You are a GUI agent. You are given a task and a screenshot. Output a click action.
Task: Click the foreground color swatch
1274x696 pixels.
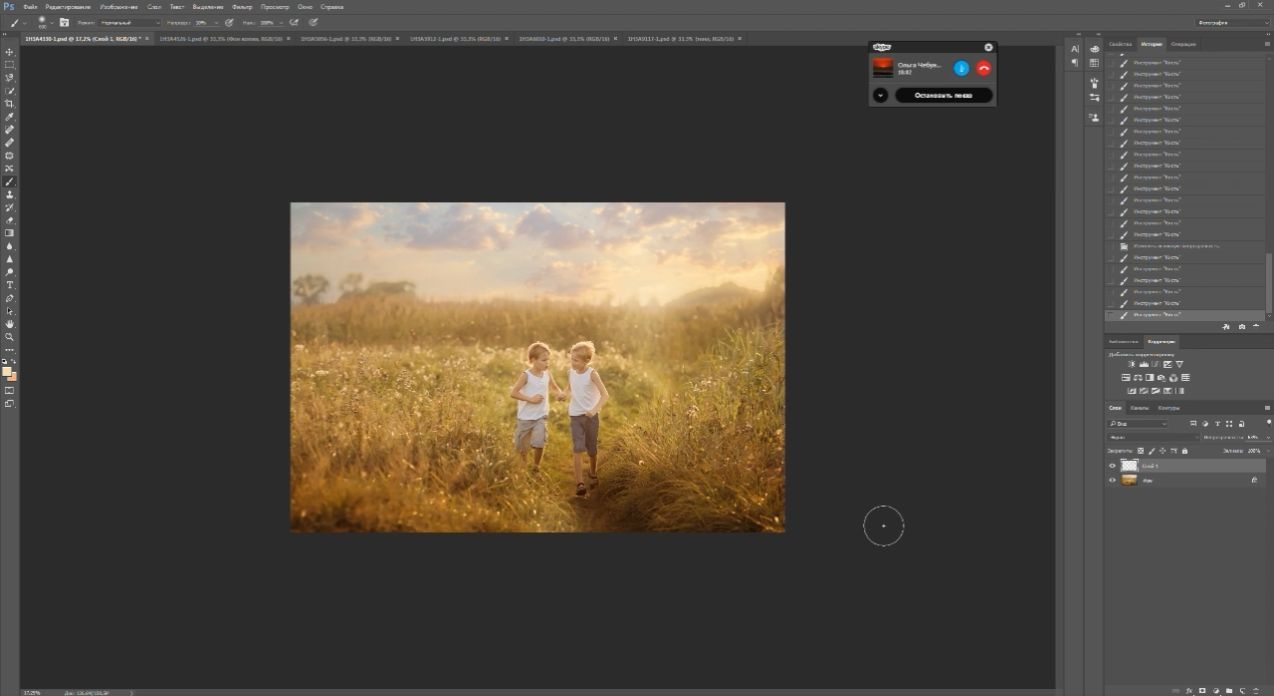[x=7, y=371]
